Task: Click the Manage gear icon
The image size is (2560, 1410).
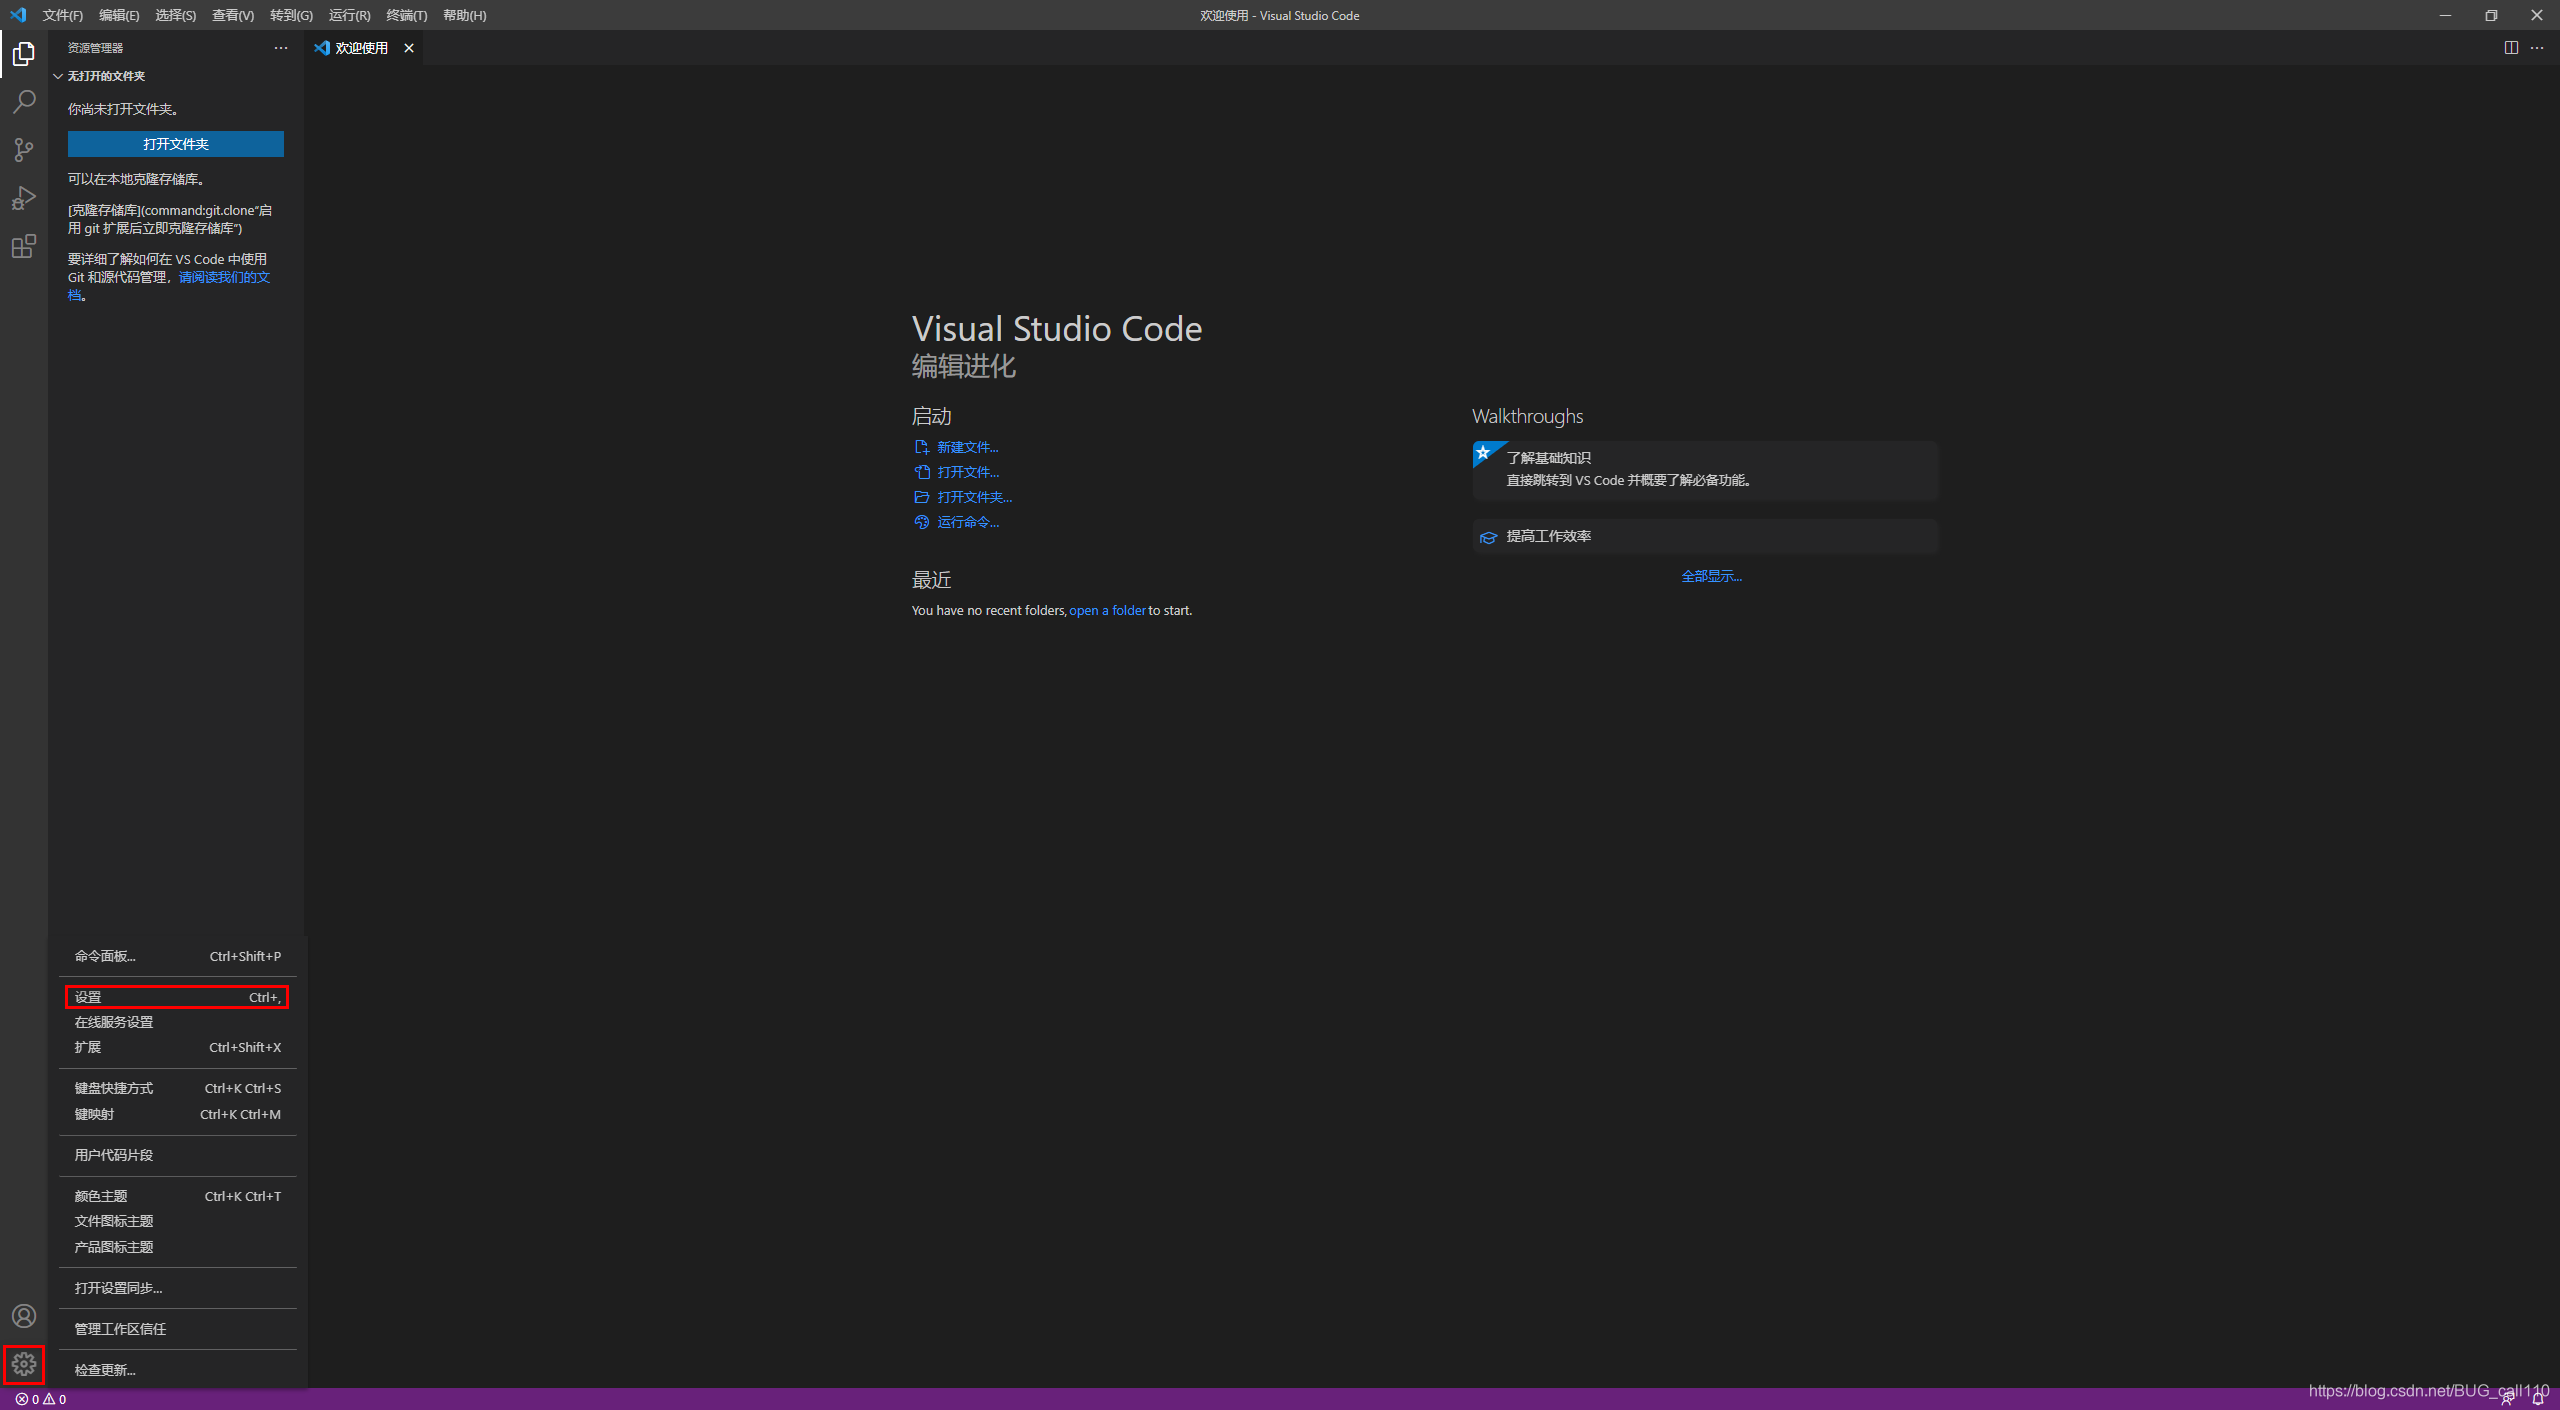Action: pyautogui.click(x=24, y=1364)
